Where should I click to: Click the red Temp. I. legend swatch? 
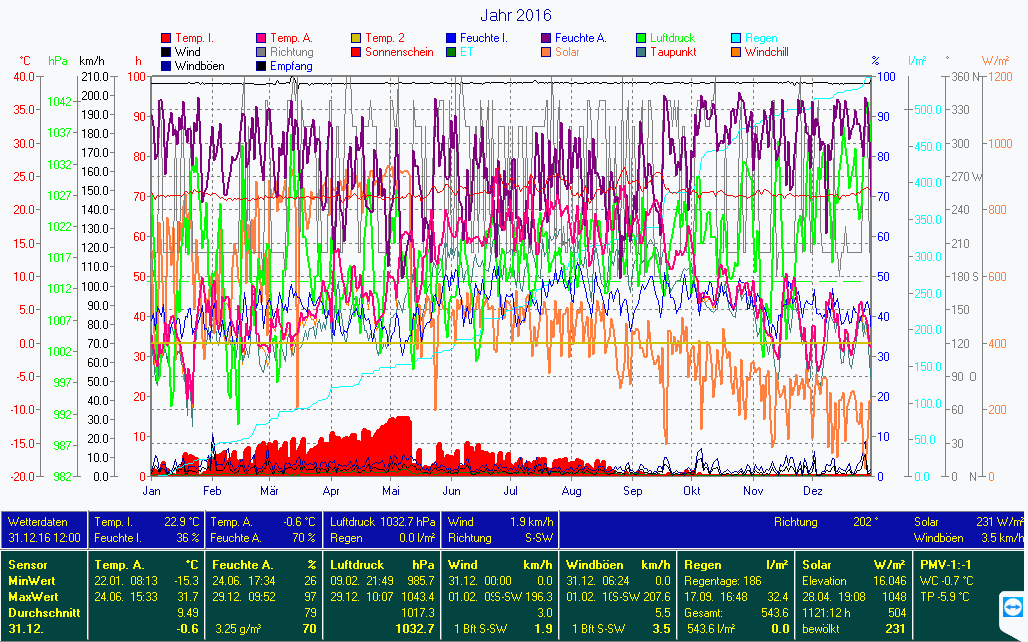tap(166, 38)
